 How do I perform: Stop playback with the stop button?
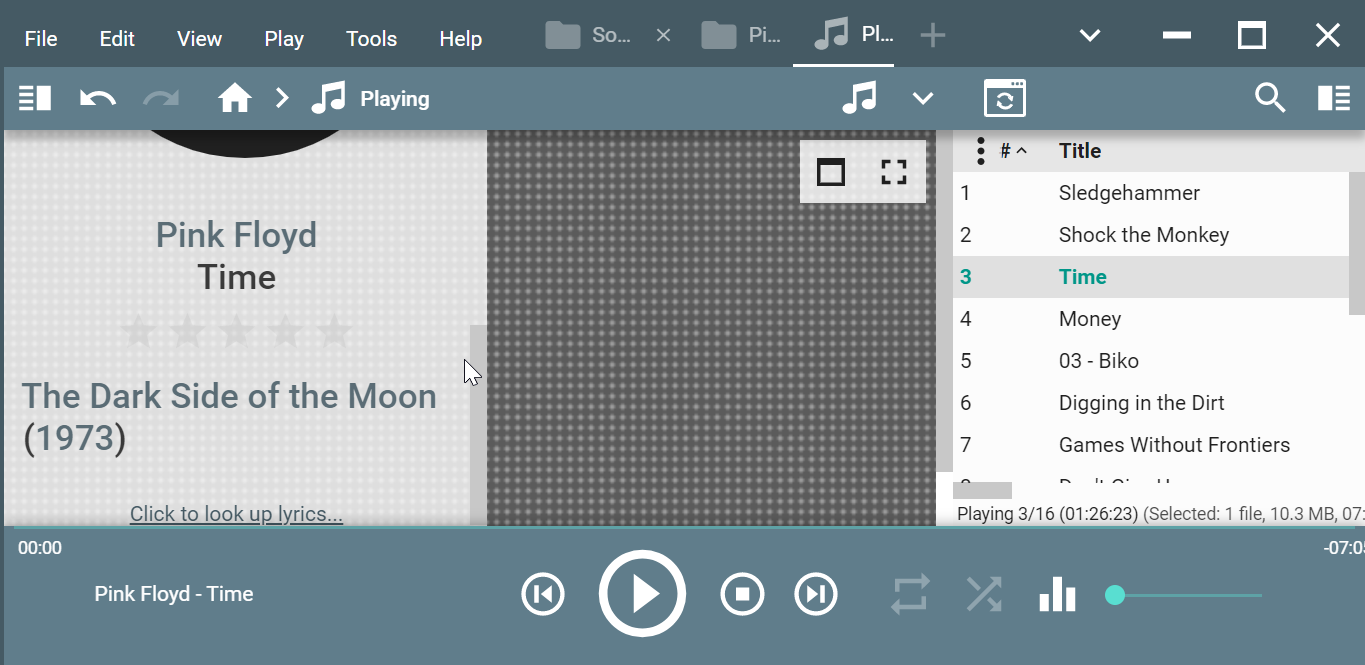coord(742,595)
